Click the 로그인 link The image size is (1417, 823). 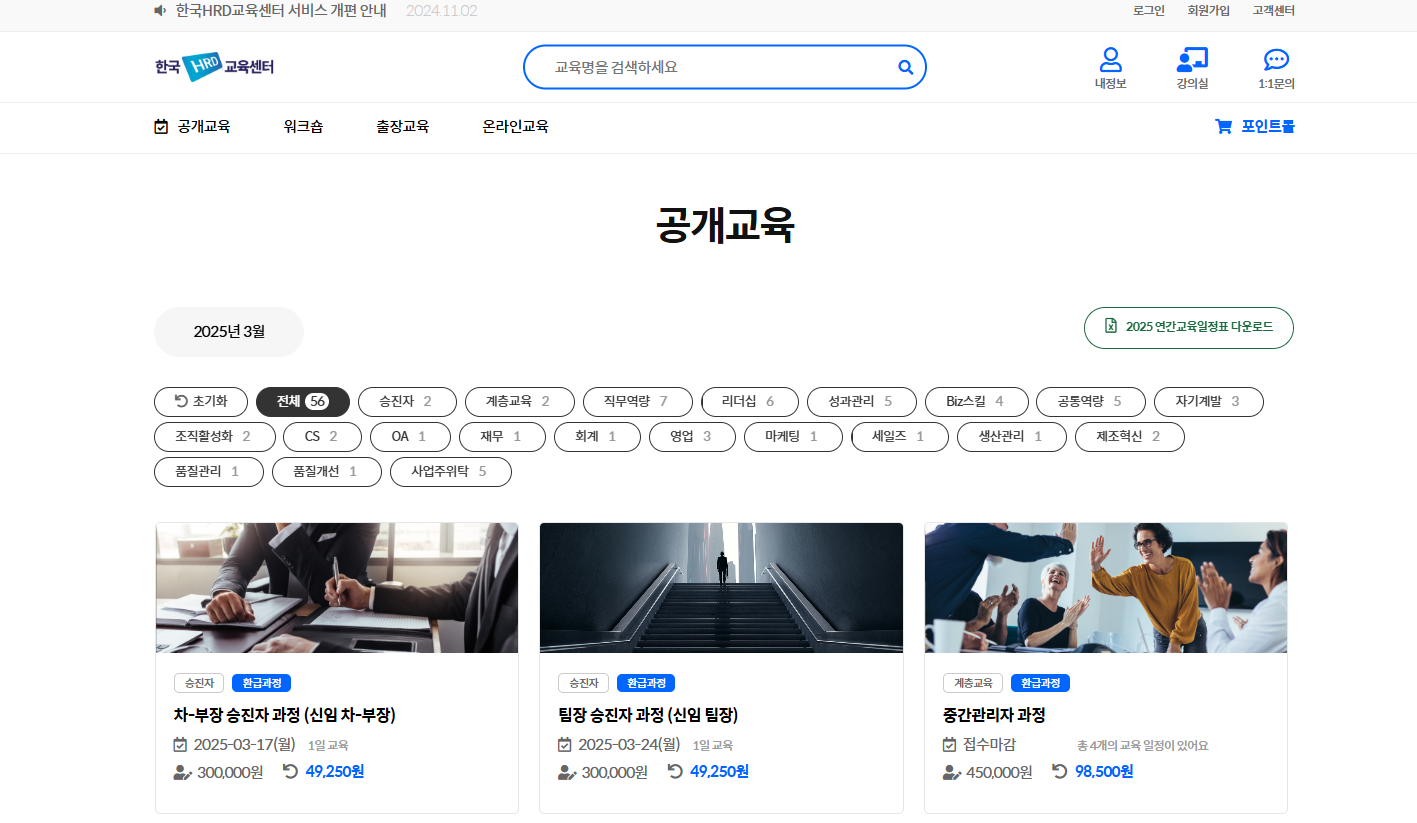pyautogui.click(x=1148, y=11)
